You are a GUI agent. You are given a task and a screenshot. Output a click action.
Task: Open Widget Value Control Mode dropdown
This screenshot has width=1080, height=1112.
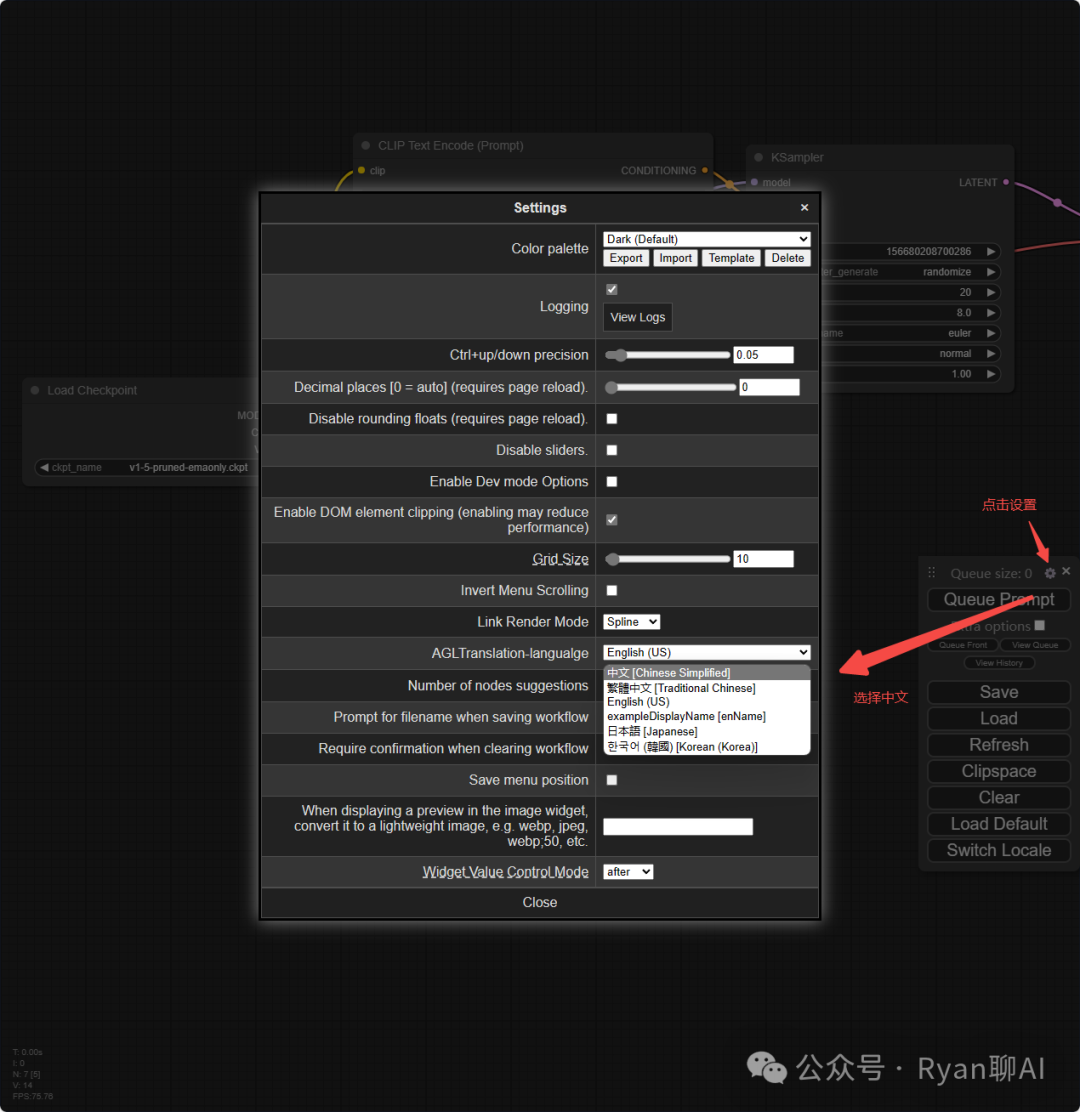(628, 872)
